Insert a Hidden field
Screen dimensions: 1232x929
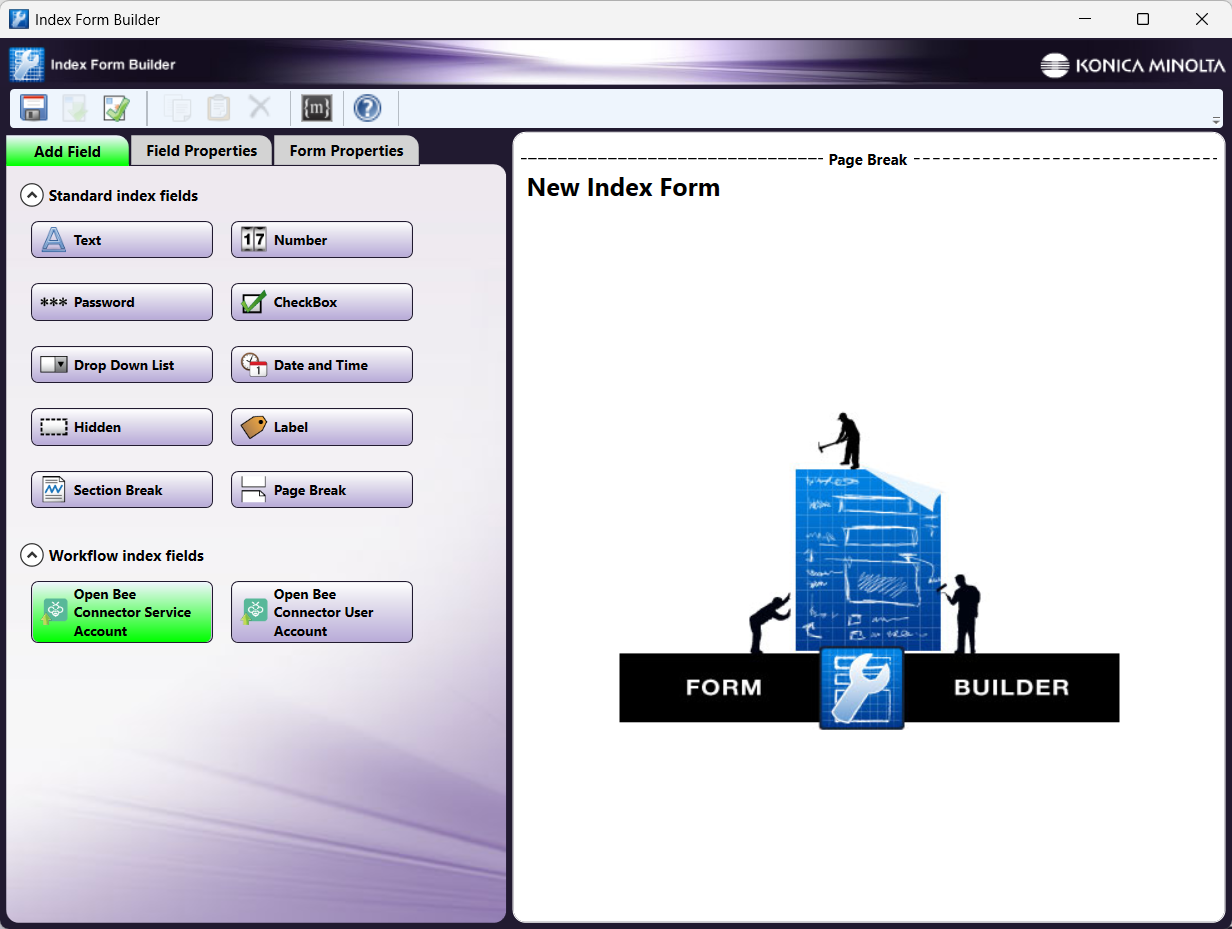(121, 427)
